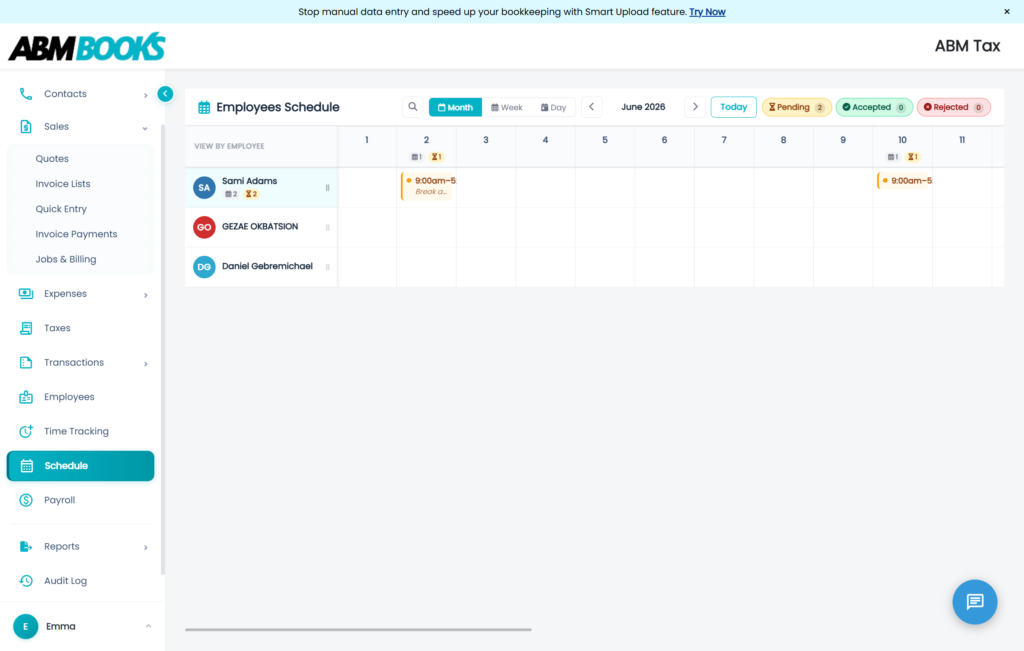Open Quick Entry under Sales

(61, 209)
